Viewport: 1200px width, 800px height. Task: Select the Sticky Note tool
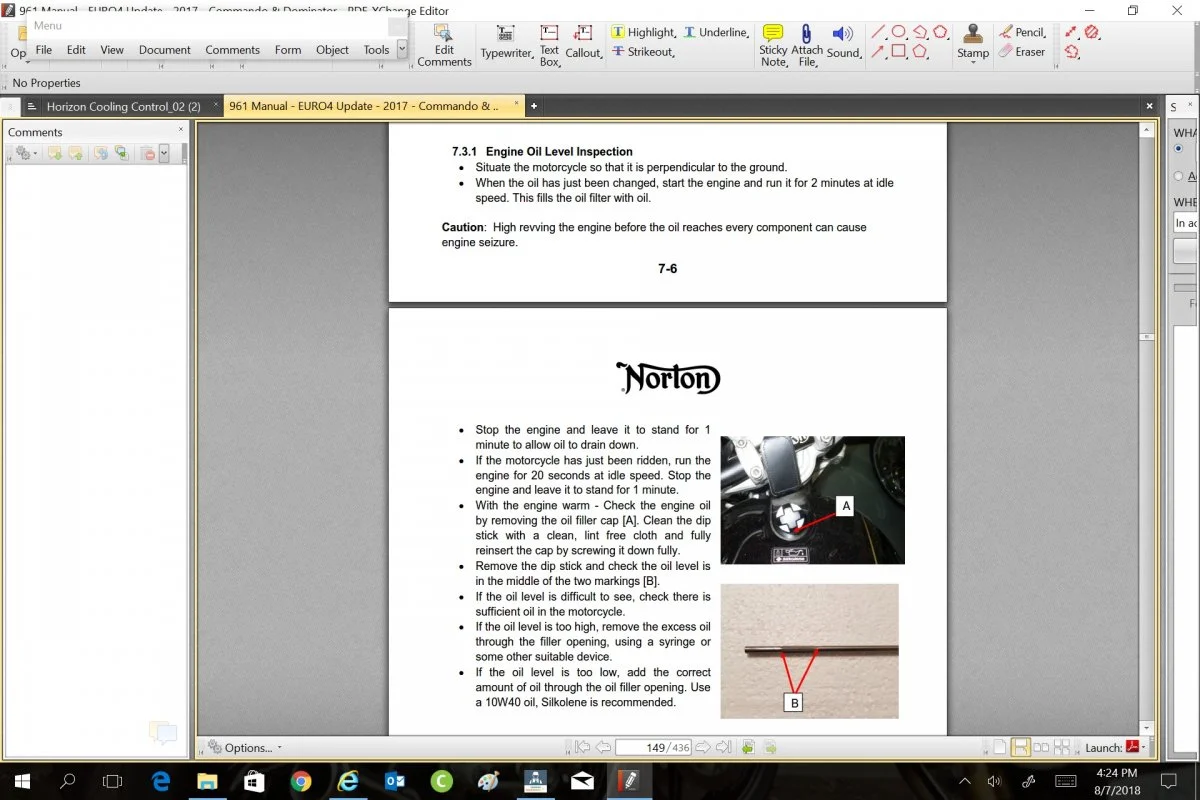pos(773,44)
